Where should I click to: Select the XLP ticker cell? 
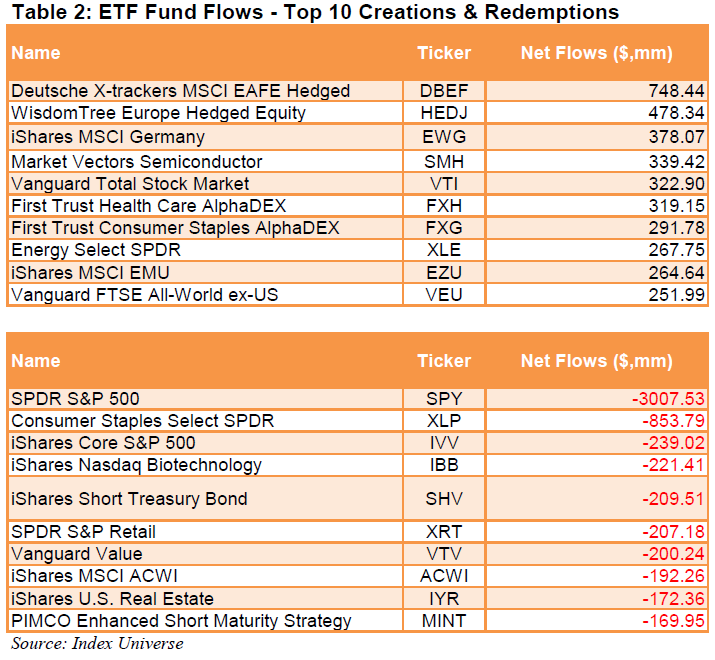click(443, 421)
